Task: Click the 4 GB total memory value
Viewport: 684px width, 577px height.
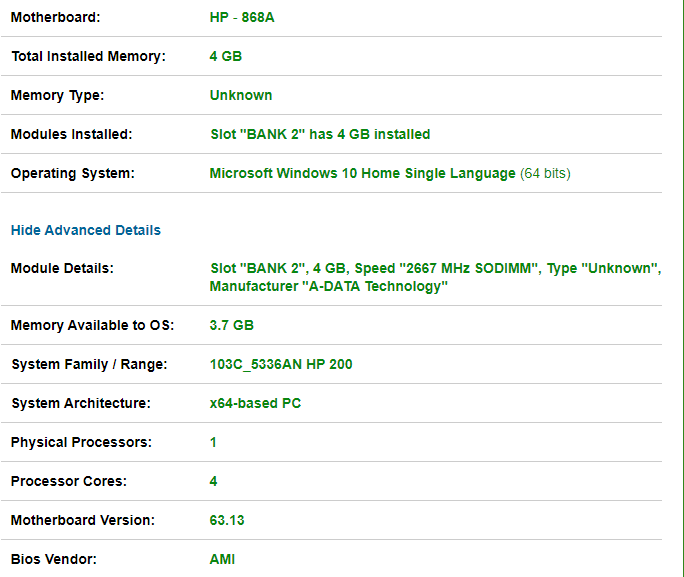Action: click(x=226, y=56)
